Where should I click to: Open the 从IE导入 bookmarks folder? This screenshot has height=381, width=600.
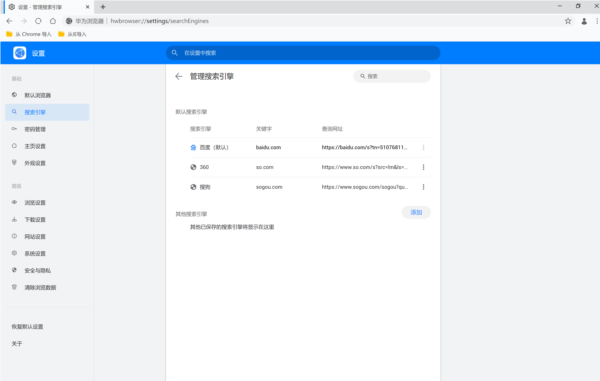pos(72,34)
